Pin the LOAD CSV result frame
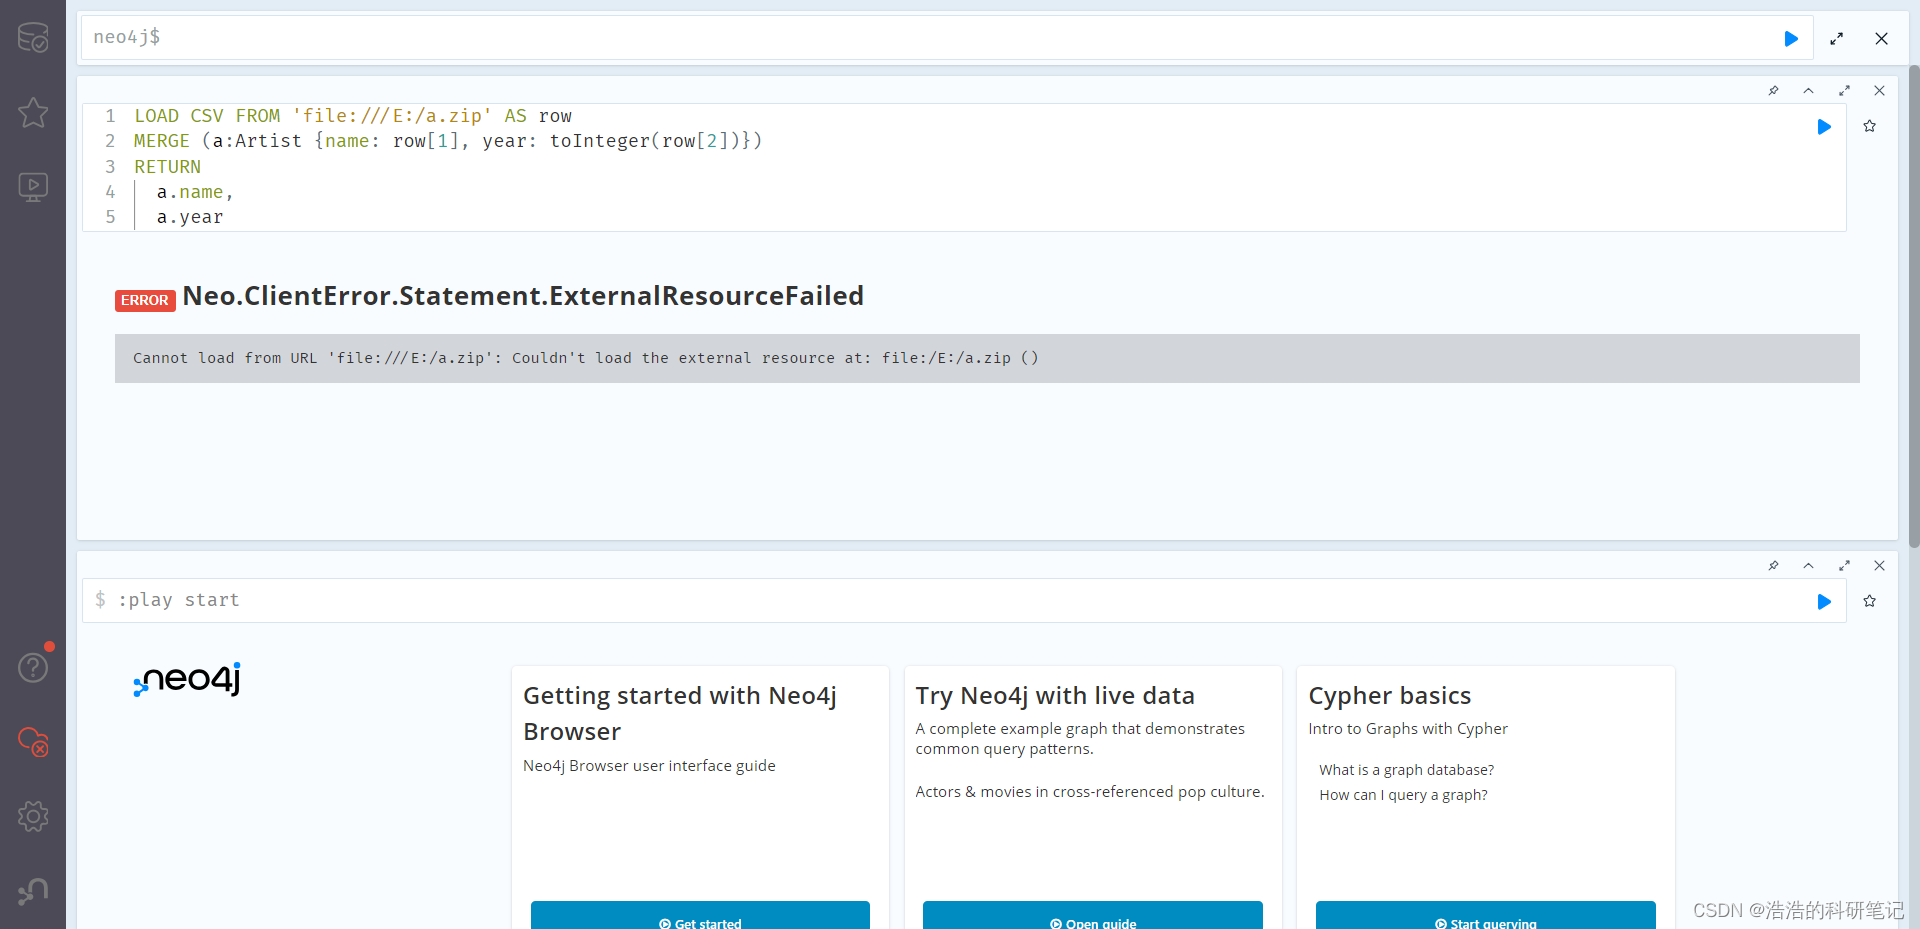 click(x=1773, y=90)
